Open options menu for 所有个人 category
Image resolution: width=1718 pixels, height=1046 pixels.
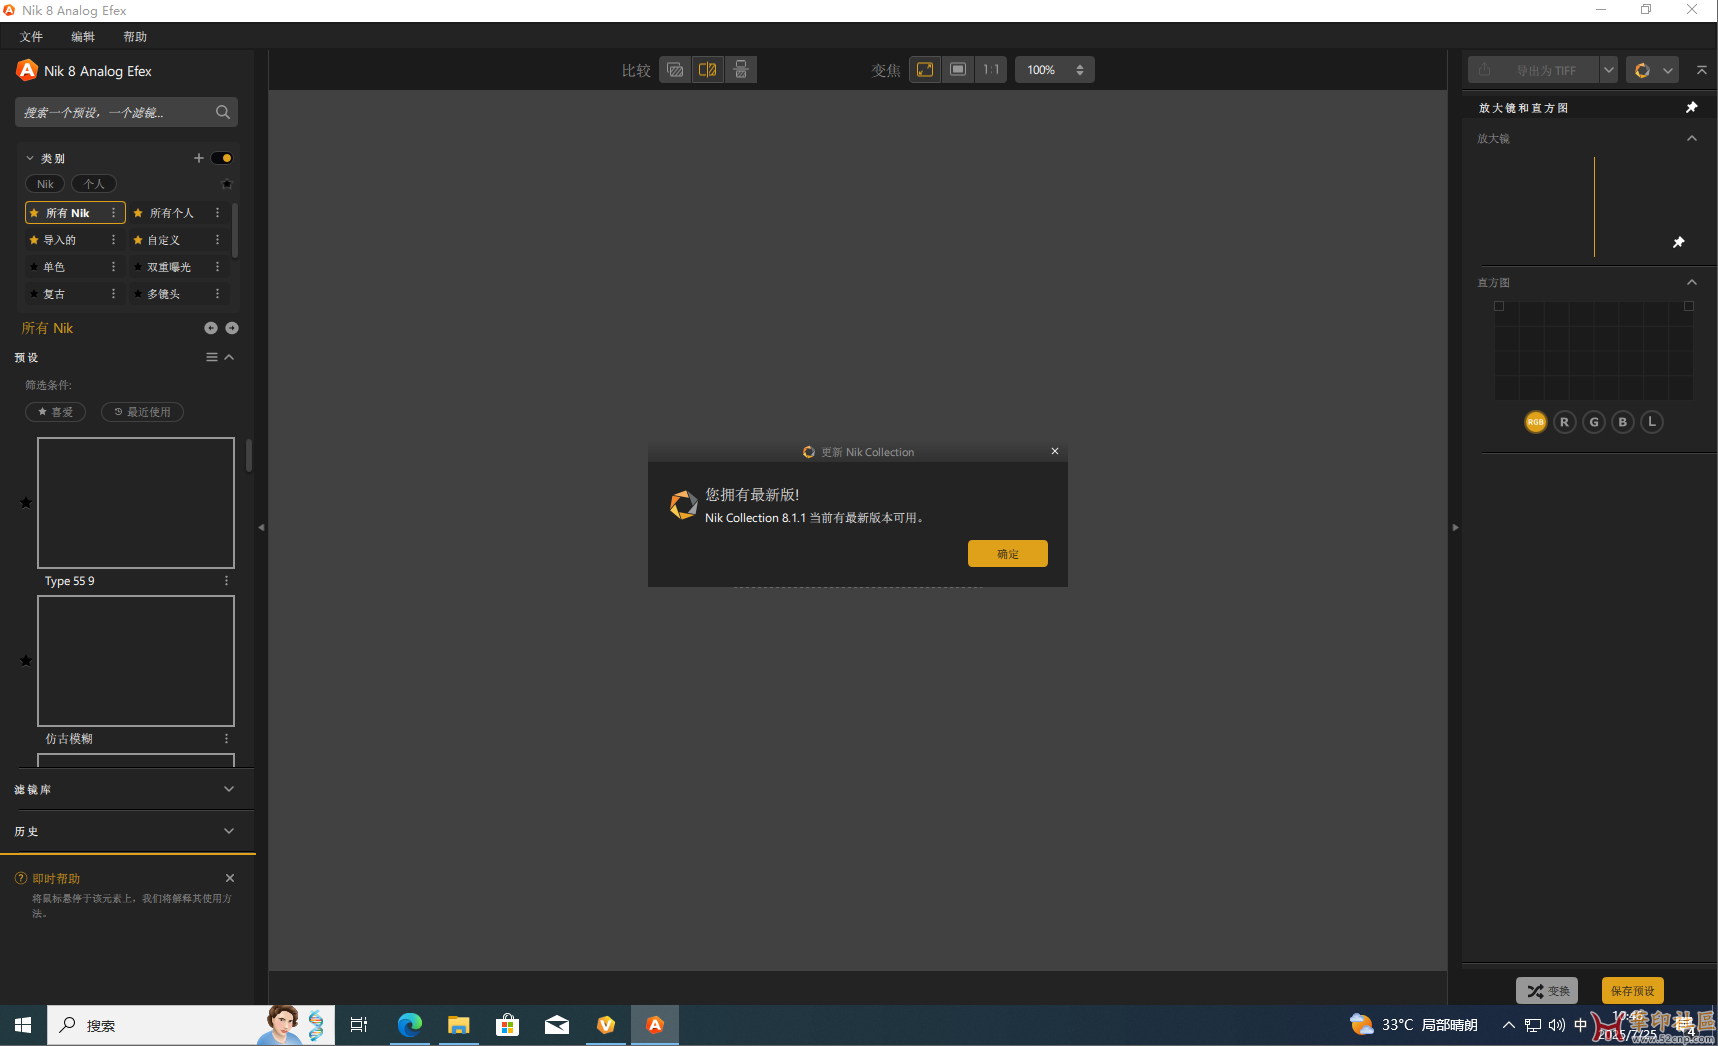coord(217,213)
